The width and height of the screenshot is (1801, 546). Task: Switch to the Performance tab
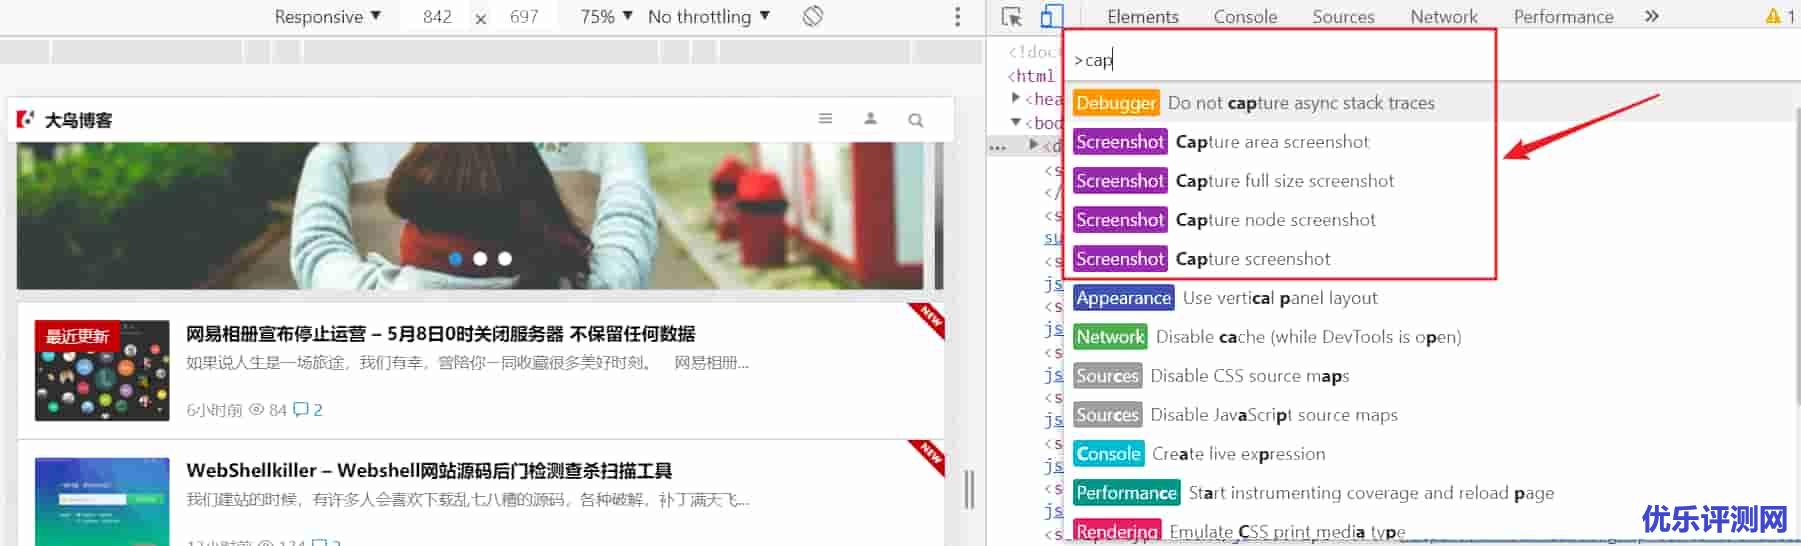[x=1563, y=16]
